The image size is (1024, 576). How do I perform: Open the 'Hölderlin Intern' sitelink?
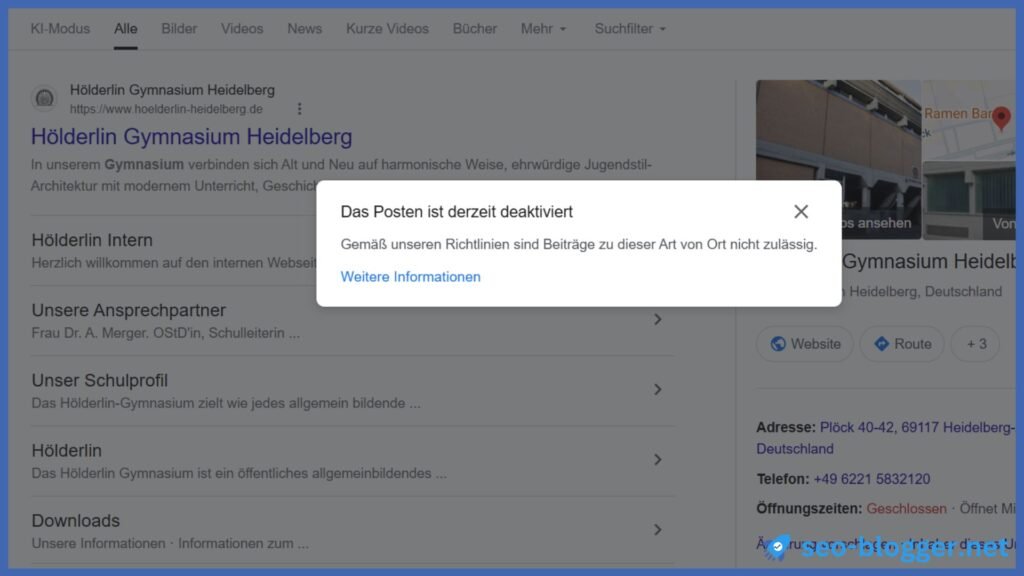pyautogui.click(x=92, y=240)
